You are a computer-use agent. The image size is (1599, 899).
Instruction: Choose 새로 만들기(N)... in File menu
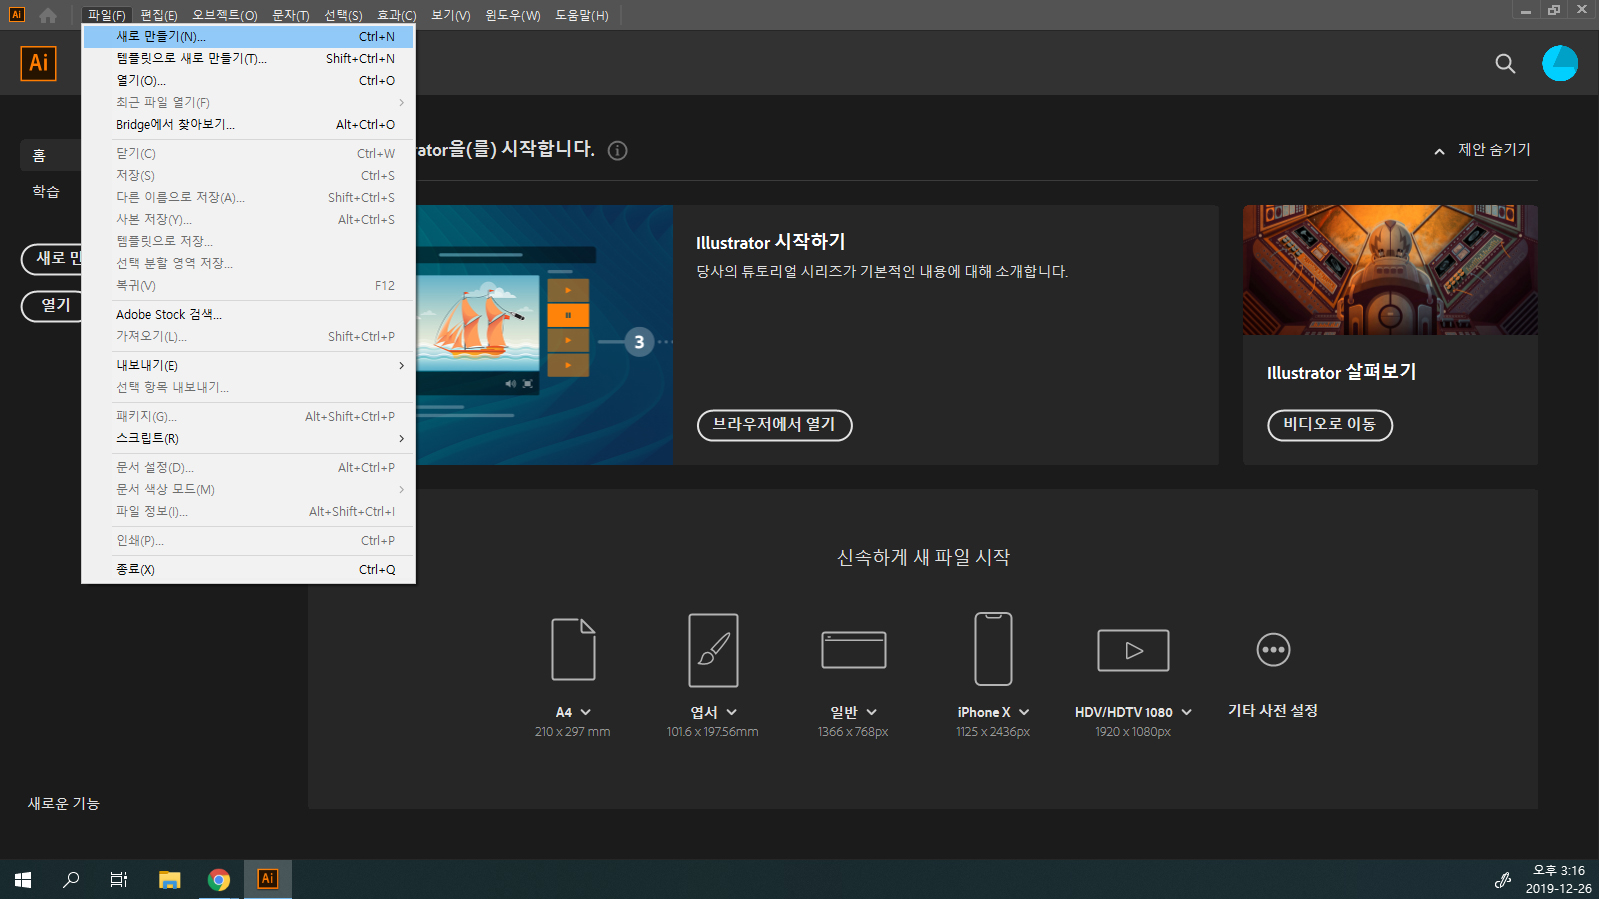click(x=248, y=36)
